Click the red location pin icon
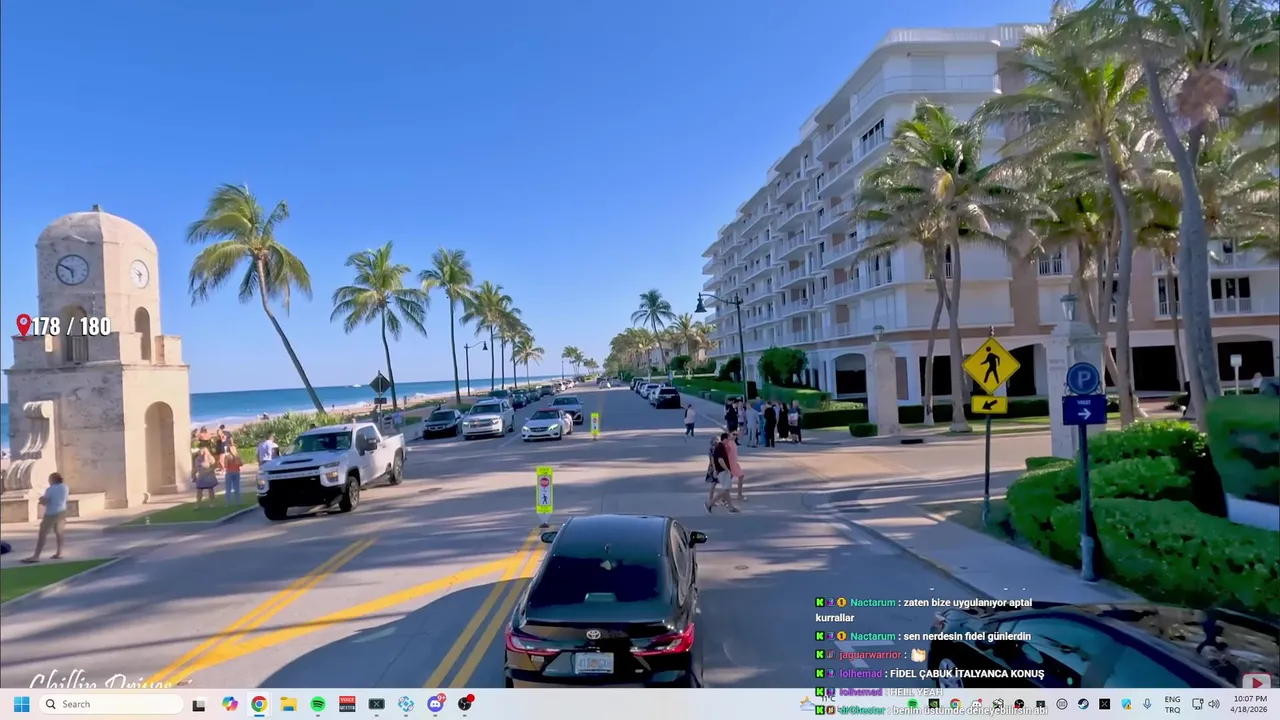Image resolution: width=1280 pixels, height=720 pixels. click(23, 325)
